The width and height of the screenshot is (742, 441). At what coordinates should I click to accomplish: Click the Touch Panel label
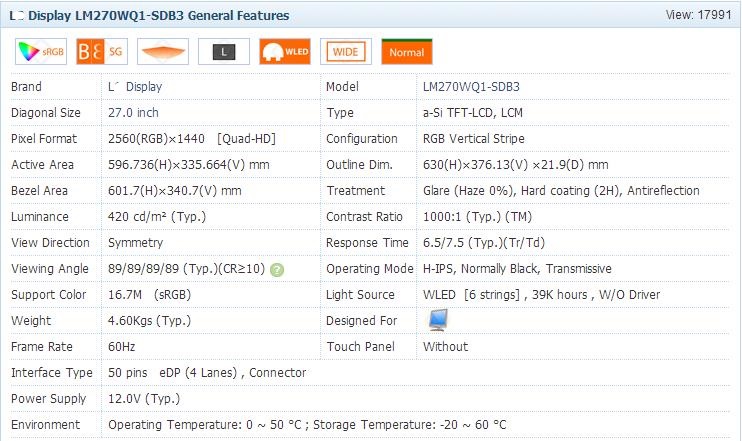point(360,347)
